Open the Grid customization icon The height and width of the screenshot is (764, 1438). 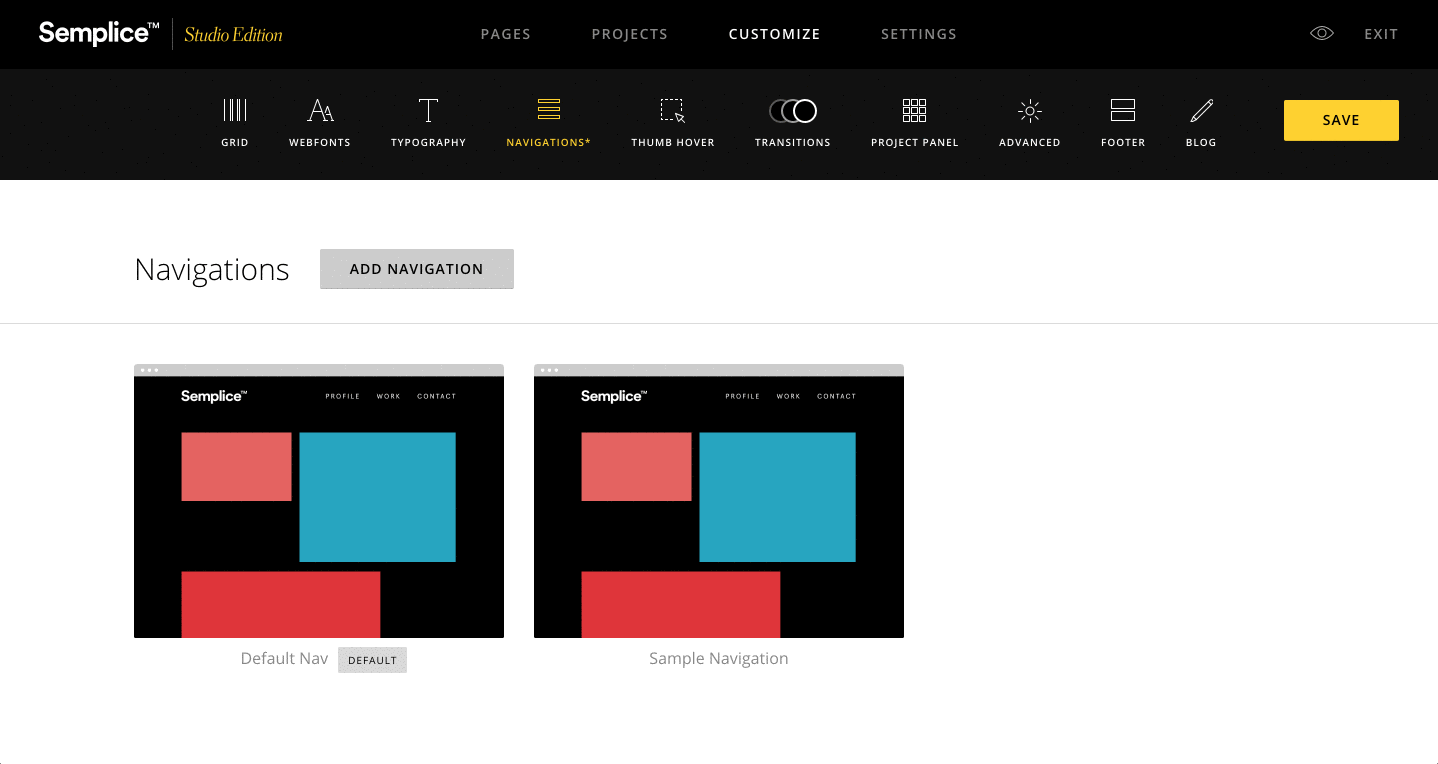(x=234, y=111)
